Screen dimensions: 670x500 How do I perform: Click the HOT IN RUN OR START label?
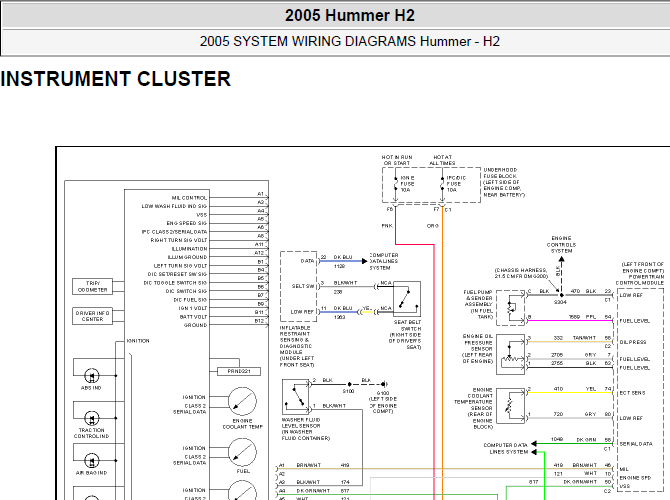[397, 160]
